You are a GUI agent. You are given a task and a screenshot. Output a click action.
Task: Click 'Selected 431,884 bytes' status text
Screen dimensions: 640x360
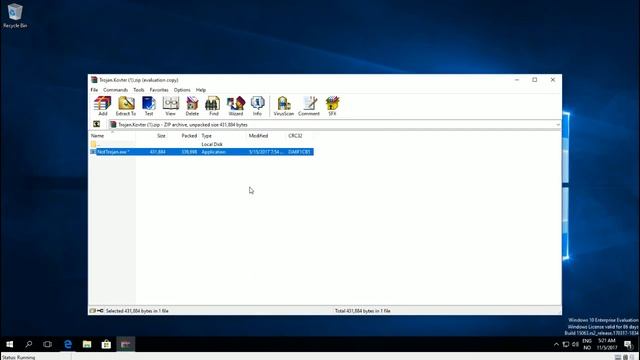[x=137, y=311]
